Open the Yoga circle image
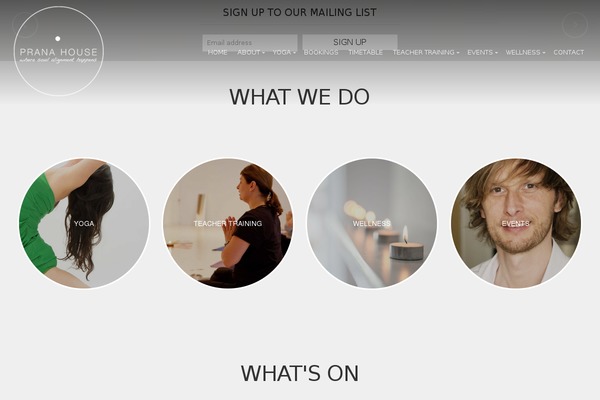The height and width of the screenshot is (400, 600). coord(84,223)
